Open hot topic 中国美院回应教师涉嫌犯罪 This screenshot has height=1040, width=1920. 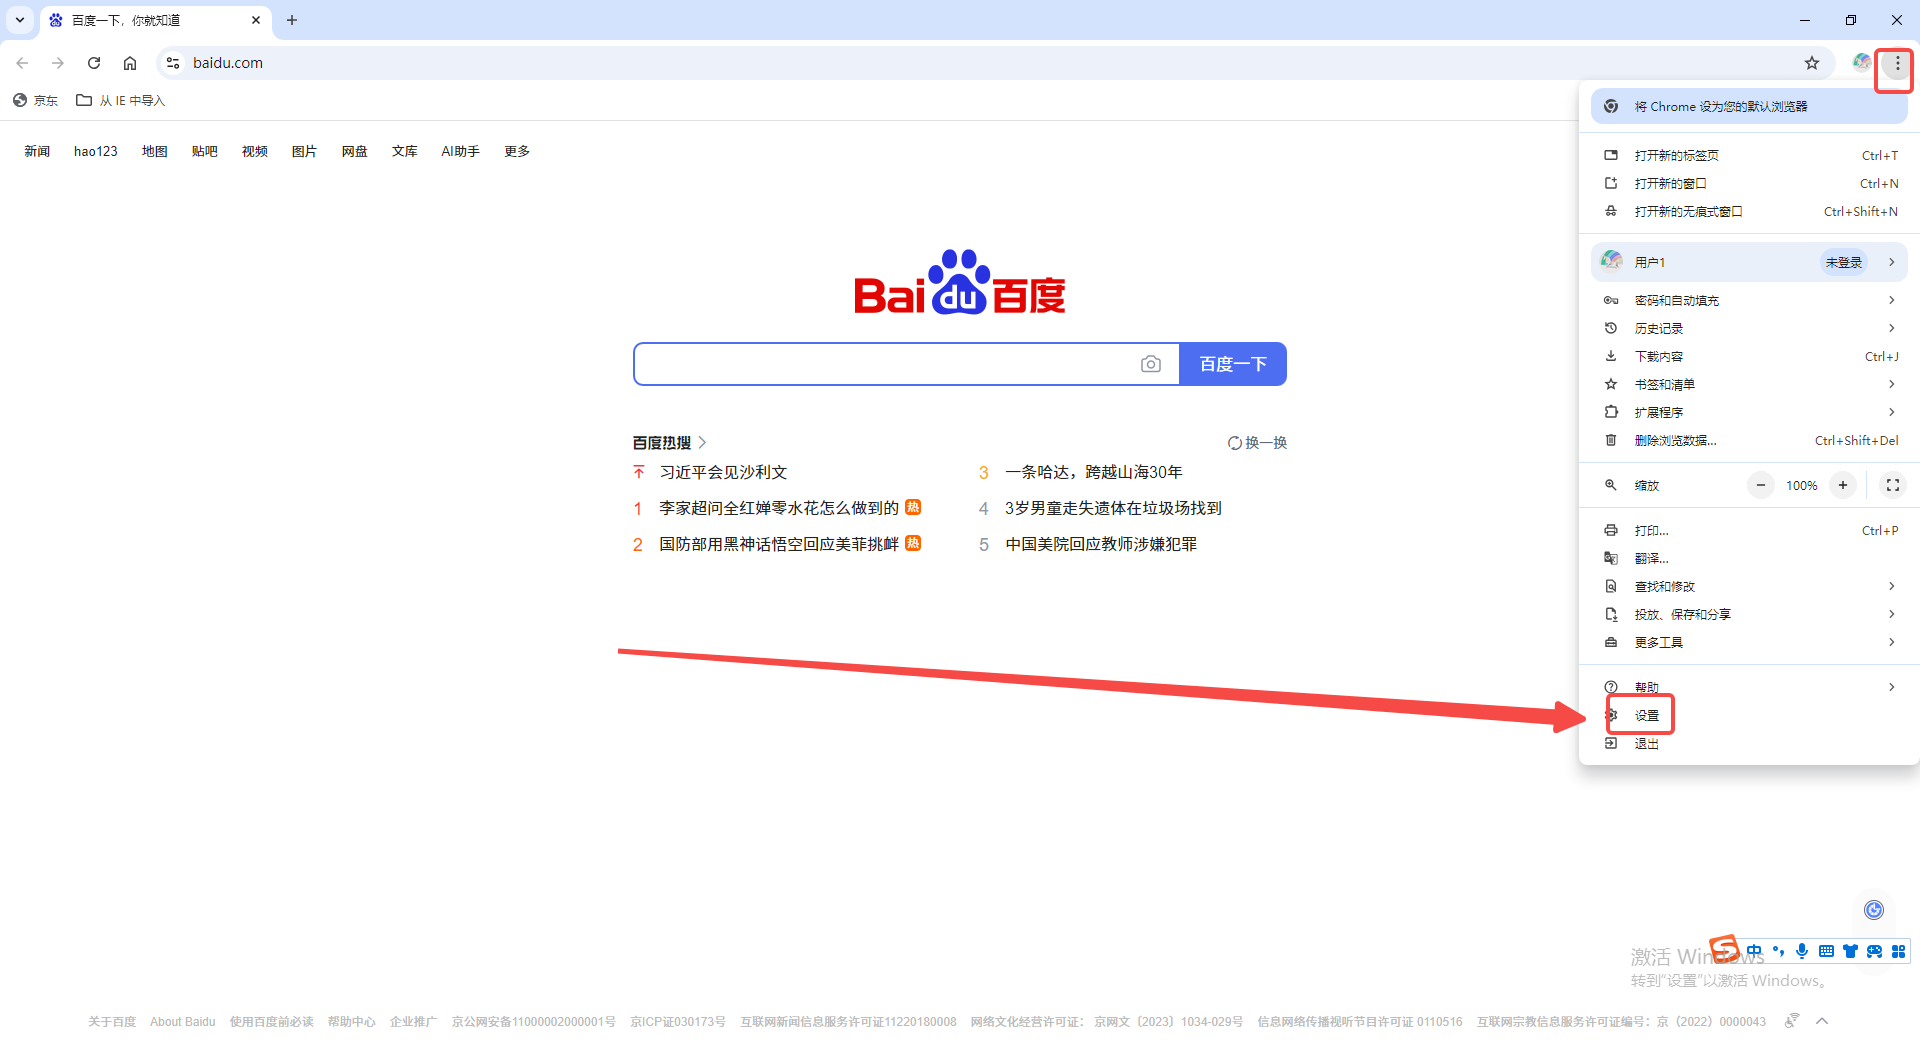(1101, 544)
